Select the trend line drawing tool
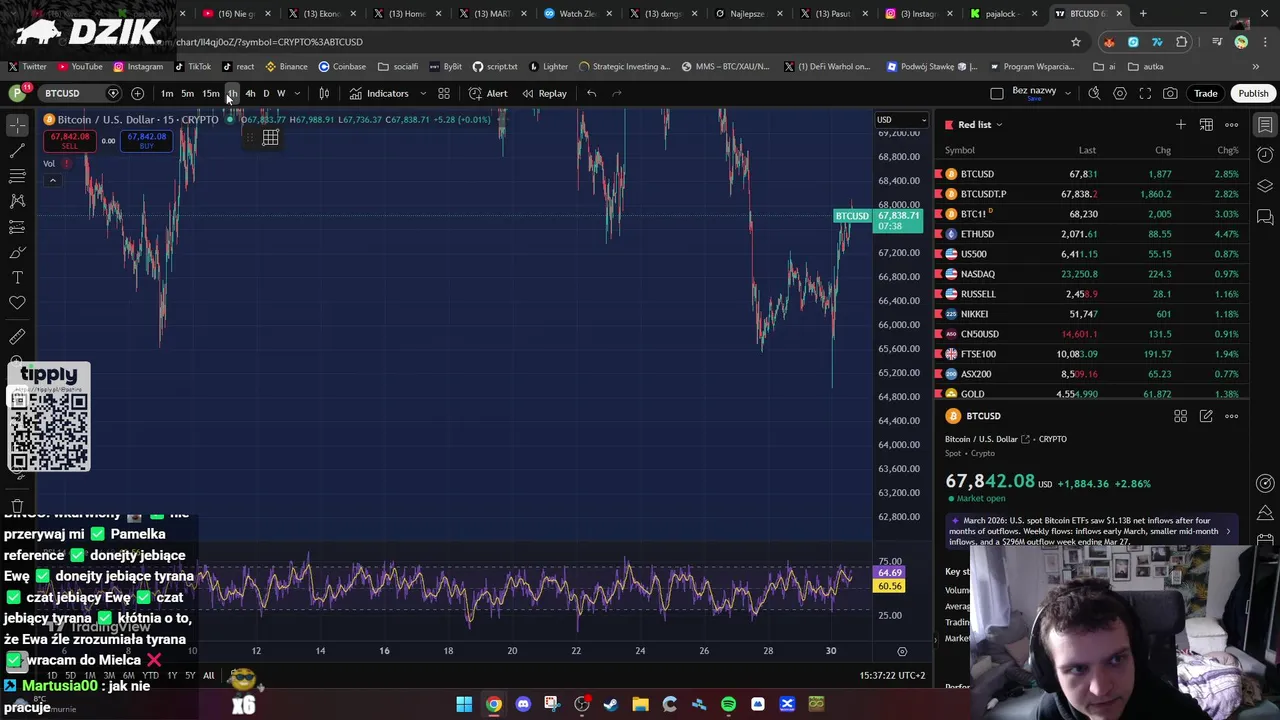 (x=17, y=151)
